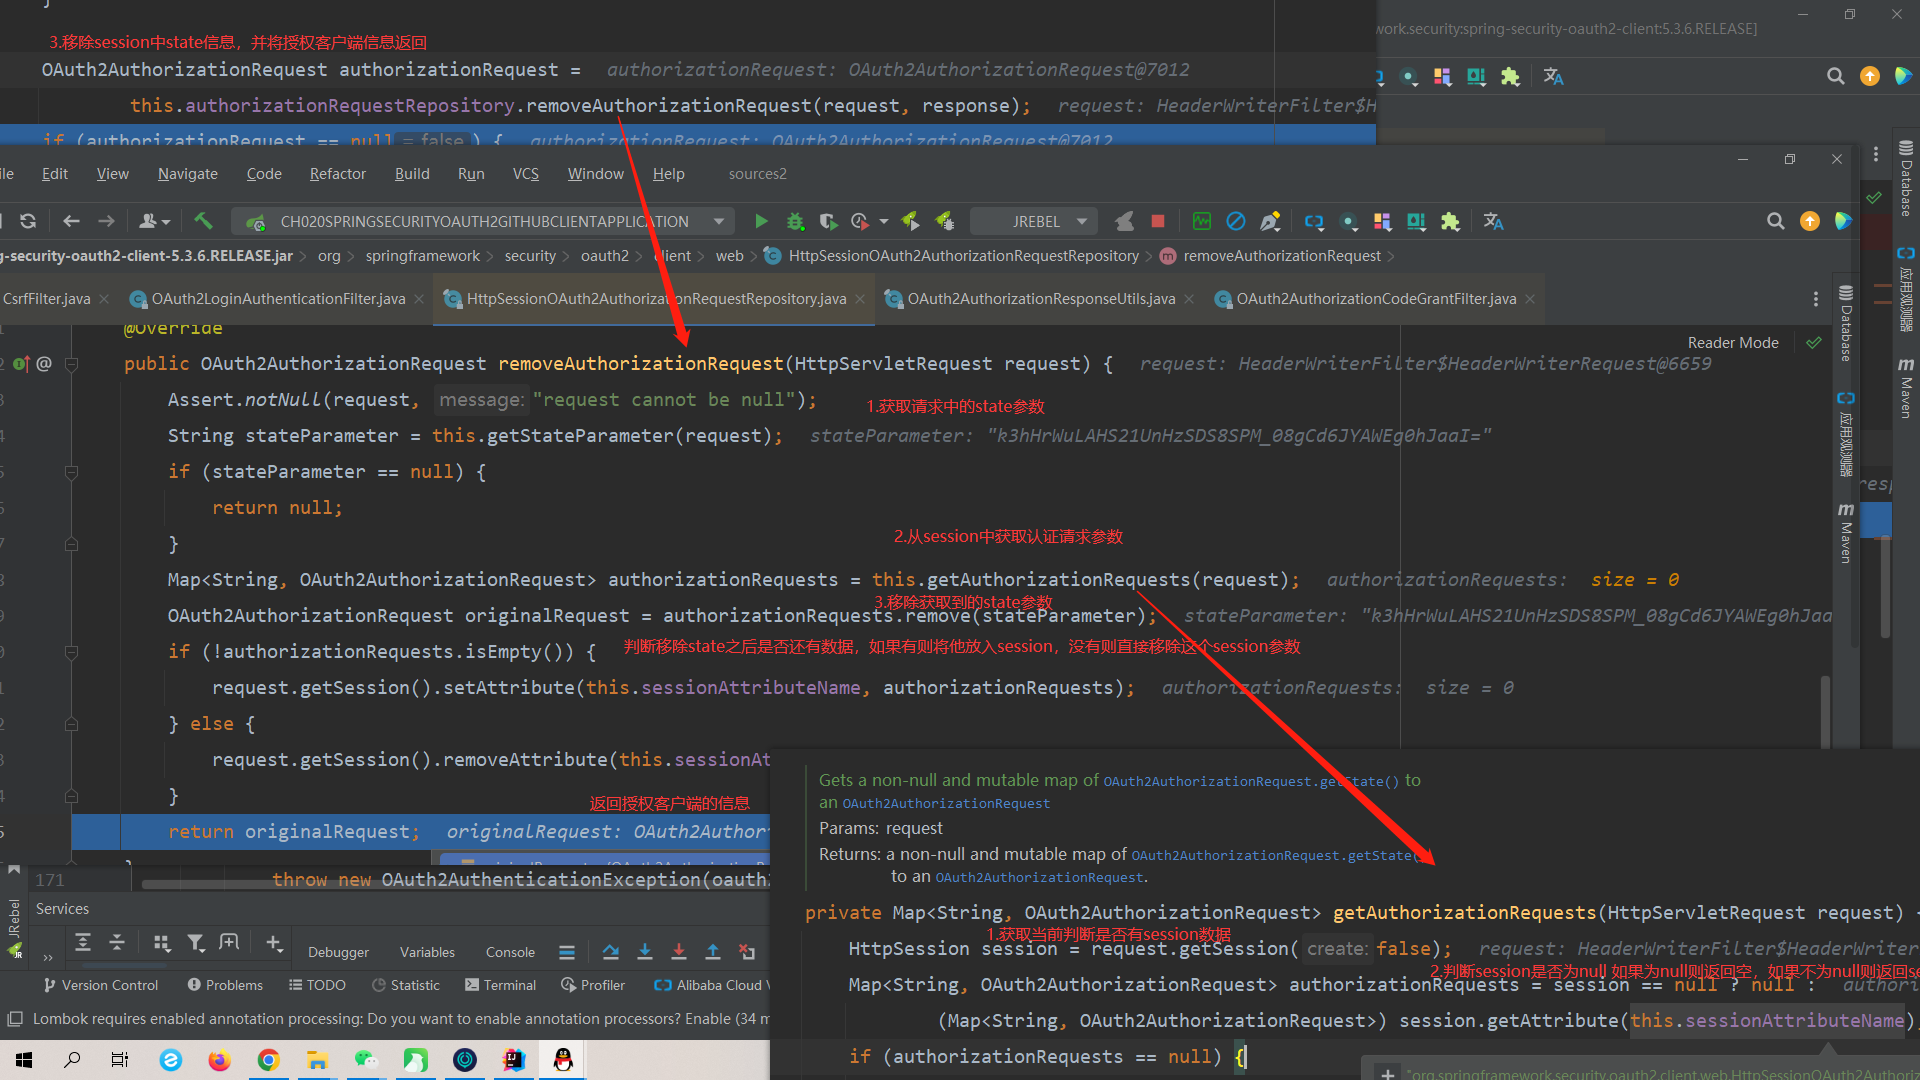Click removeAuthorizationRequest breadcrumb
Screen dimensions: 1920x1080
1282,256
